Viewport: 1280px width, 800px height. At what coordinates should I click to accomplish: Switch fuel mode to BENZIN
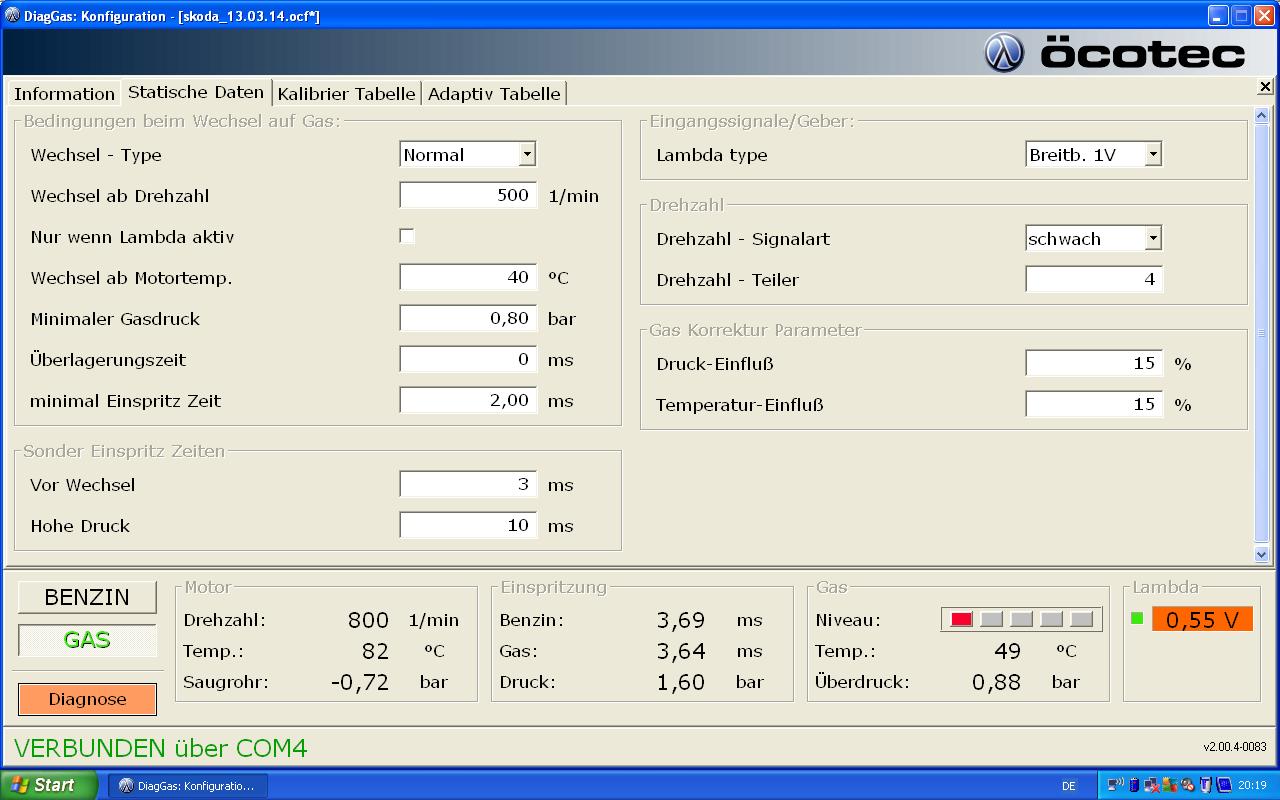(x=87, y=597)
